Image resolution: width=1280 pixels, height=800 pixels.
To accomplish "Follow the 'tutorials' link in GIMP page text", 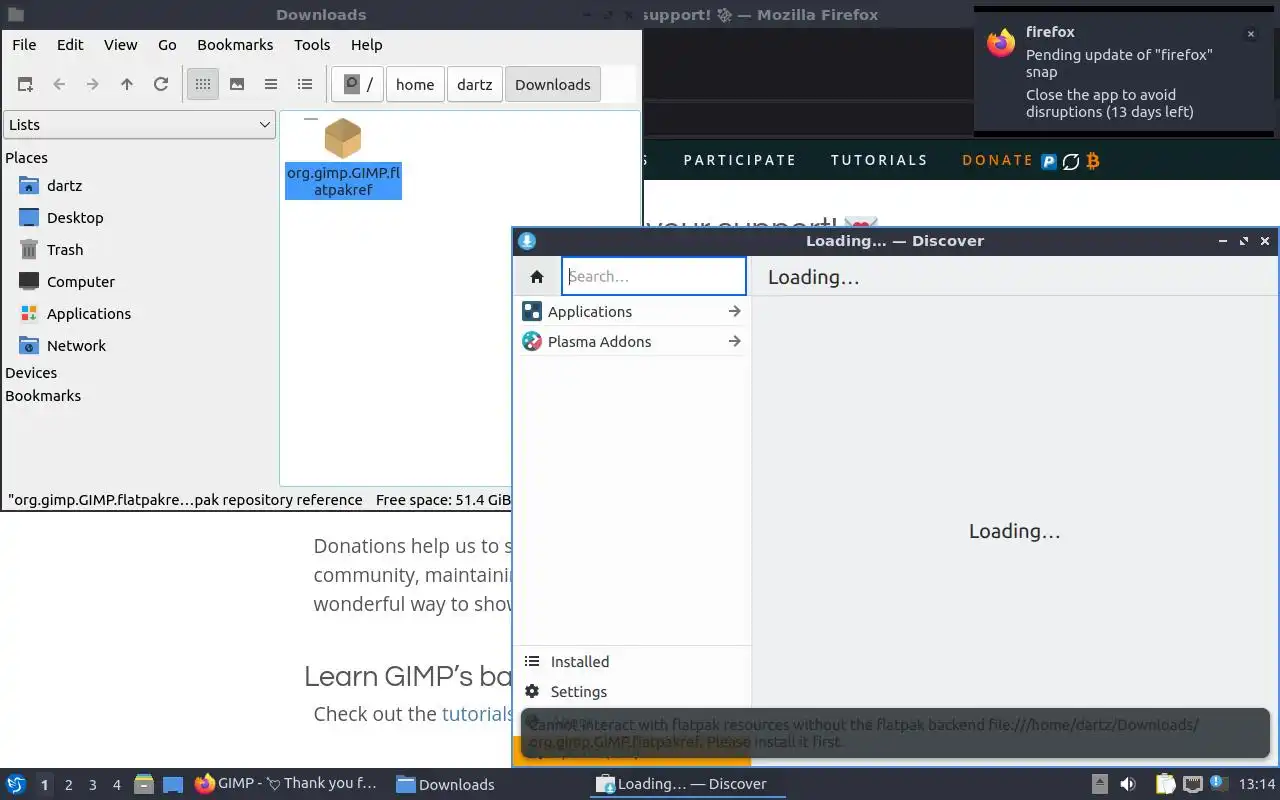I will [477, 714].
